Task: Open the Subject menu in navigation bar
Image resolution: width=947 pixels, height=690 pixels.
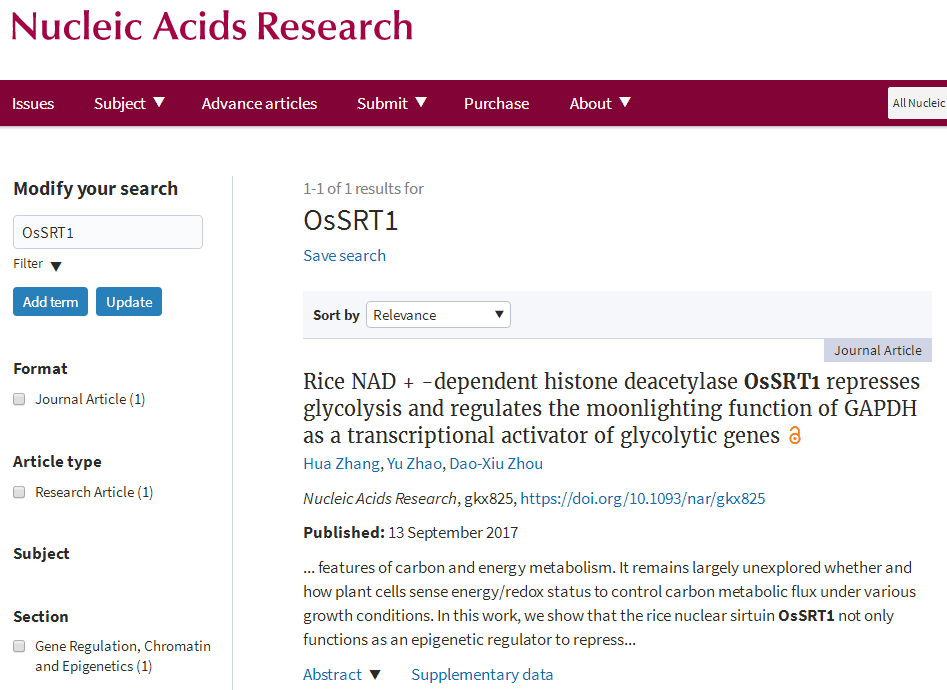Action: click(129, 103)
